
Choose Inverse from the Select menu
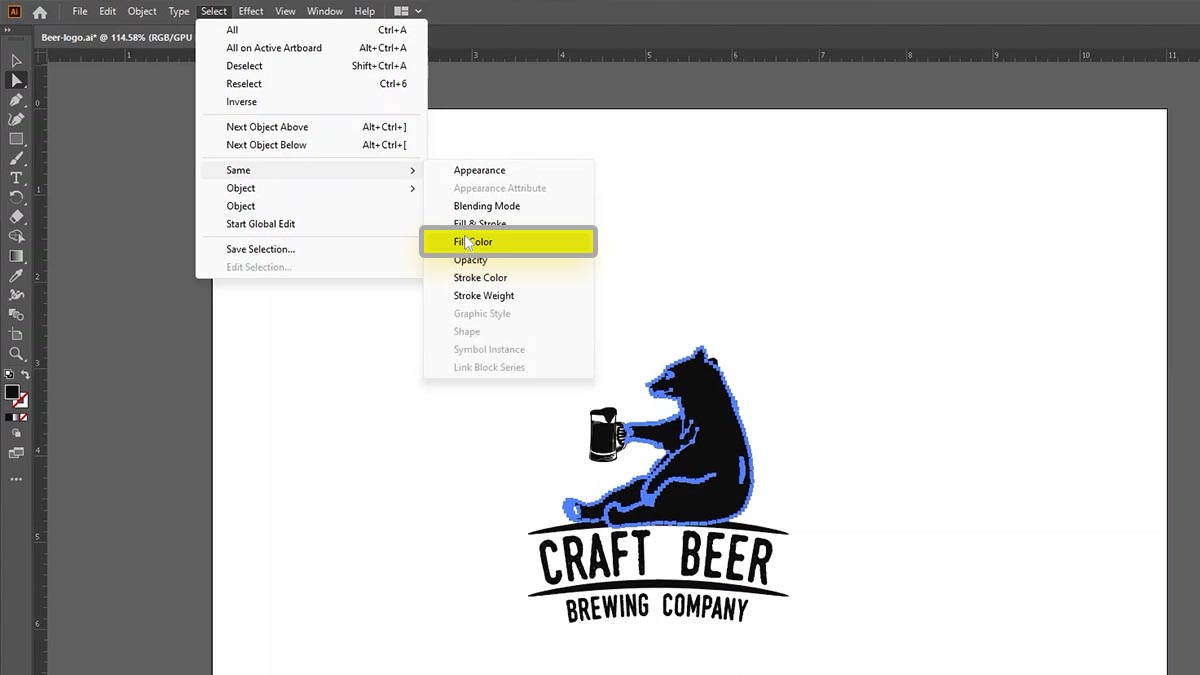point(240,101)
